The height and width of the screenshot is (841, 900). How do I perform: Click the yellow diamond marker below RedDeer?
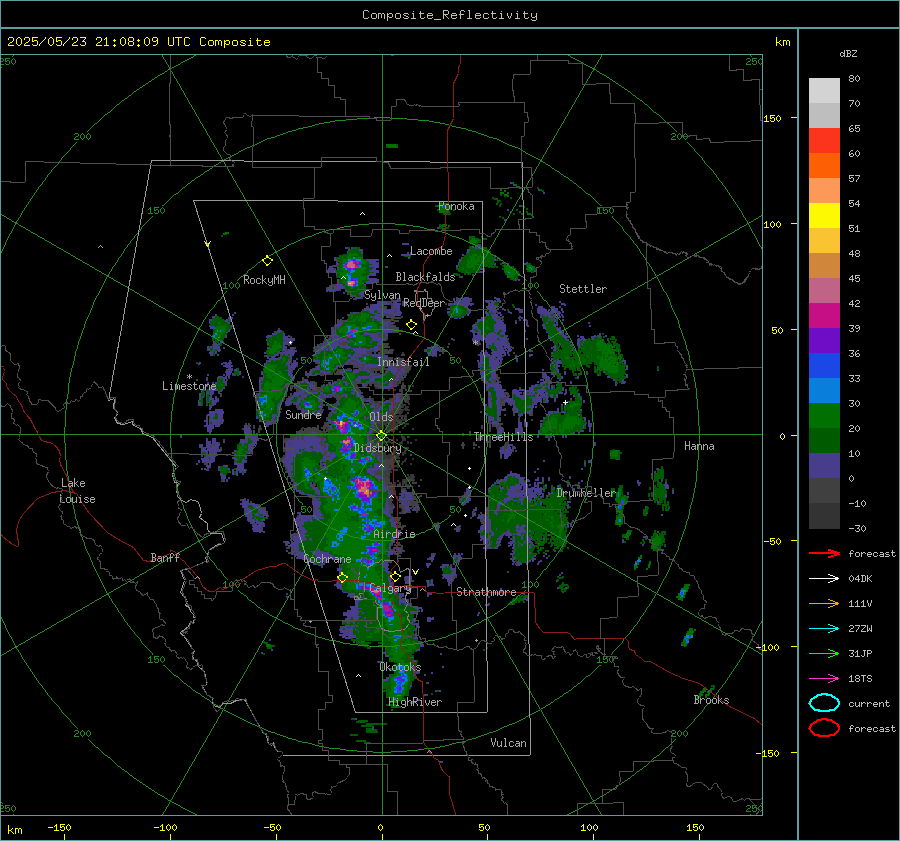click(x=411, y=325)
